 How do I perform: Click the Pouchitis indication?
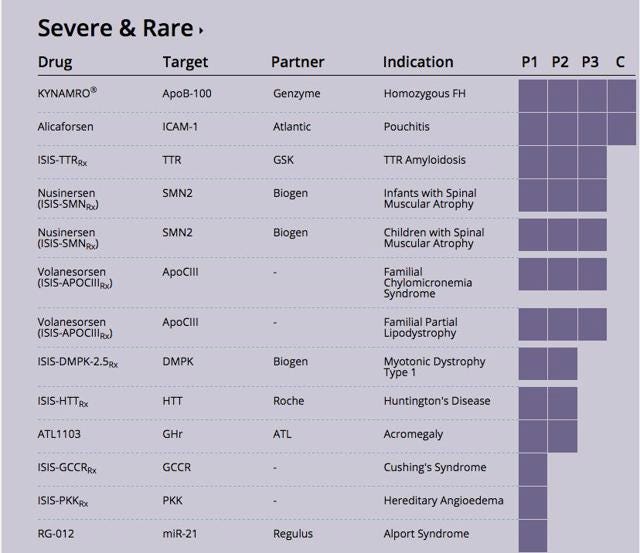(x=407, y=127)
